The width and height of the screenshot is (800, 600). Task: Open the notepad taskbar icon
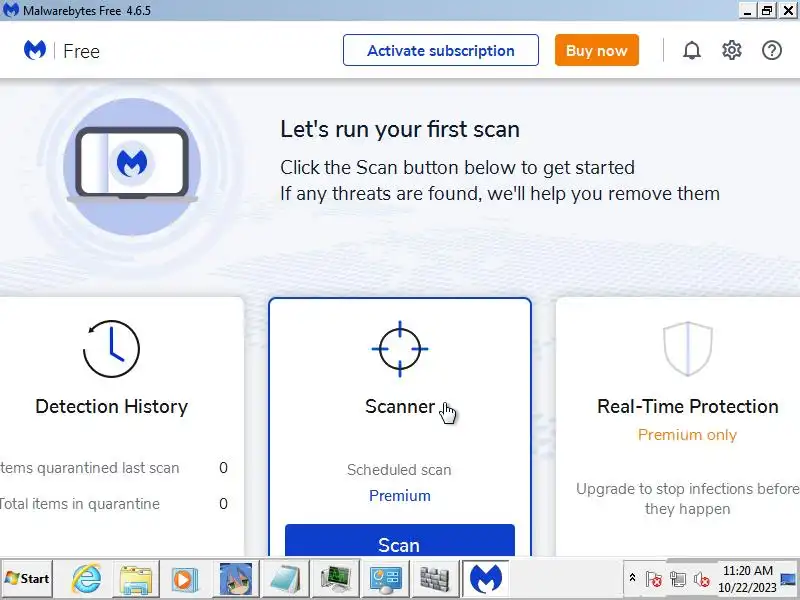pyautogui.click(x=285, y=579)
